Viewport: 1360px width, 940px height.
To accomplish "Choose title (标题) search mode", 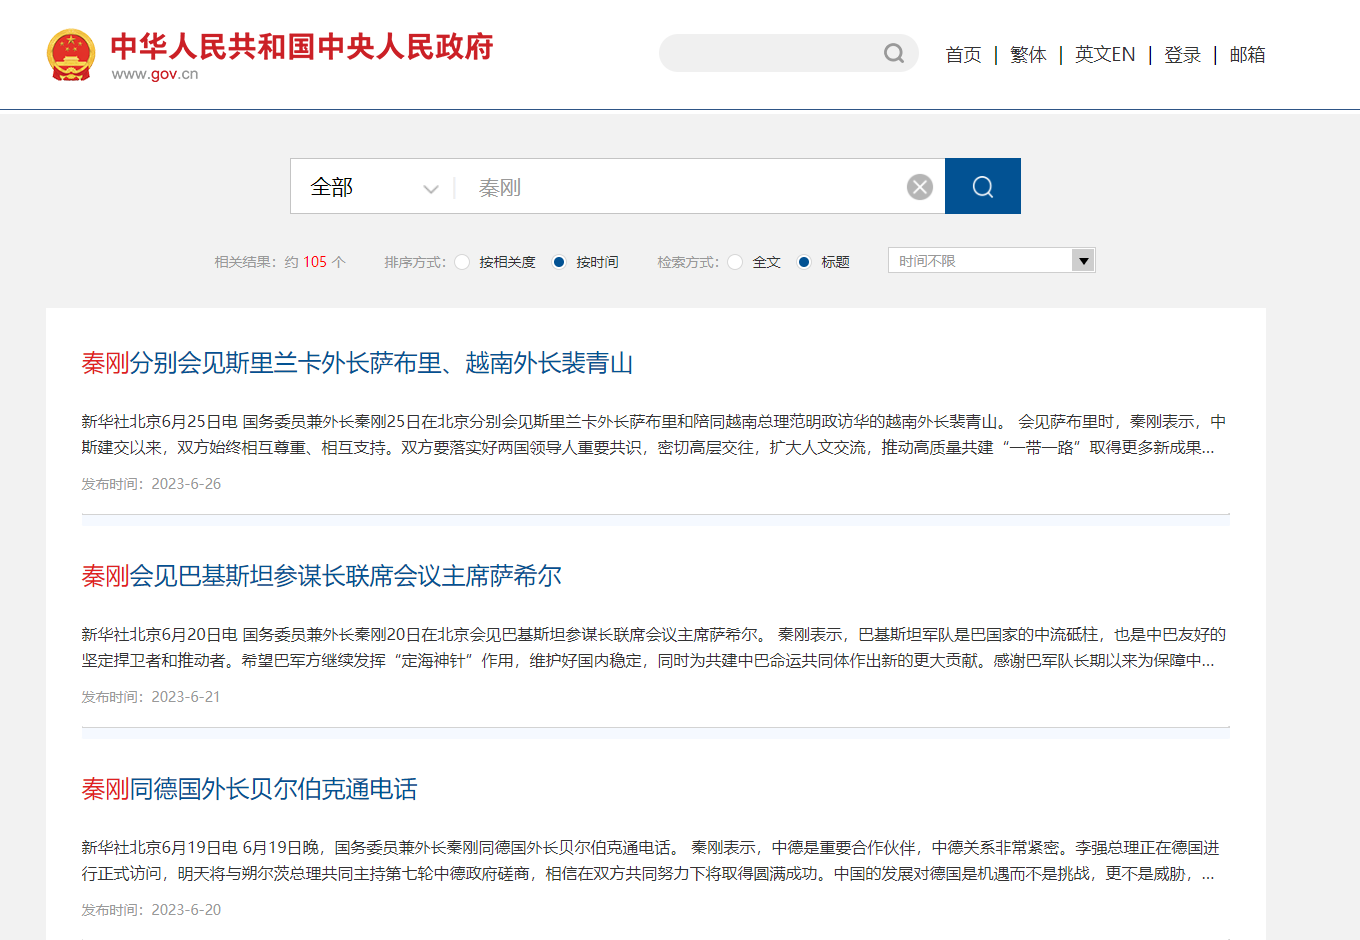I will click(804, 262).
